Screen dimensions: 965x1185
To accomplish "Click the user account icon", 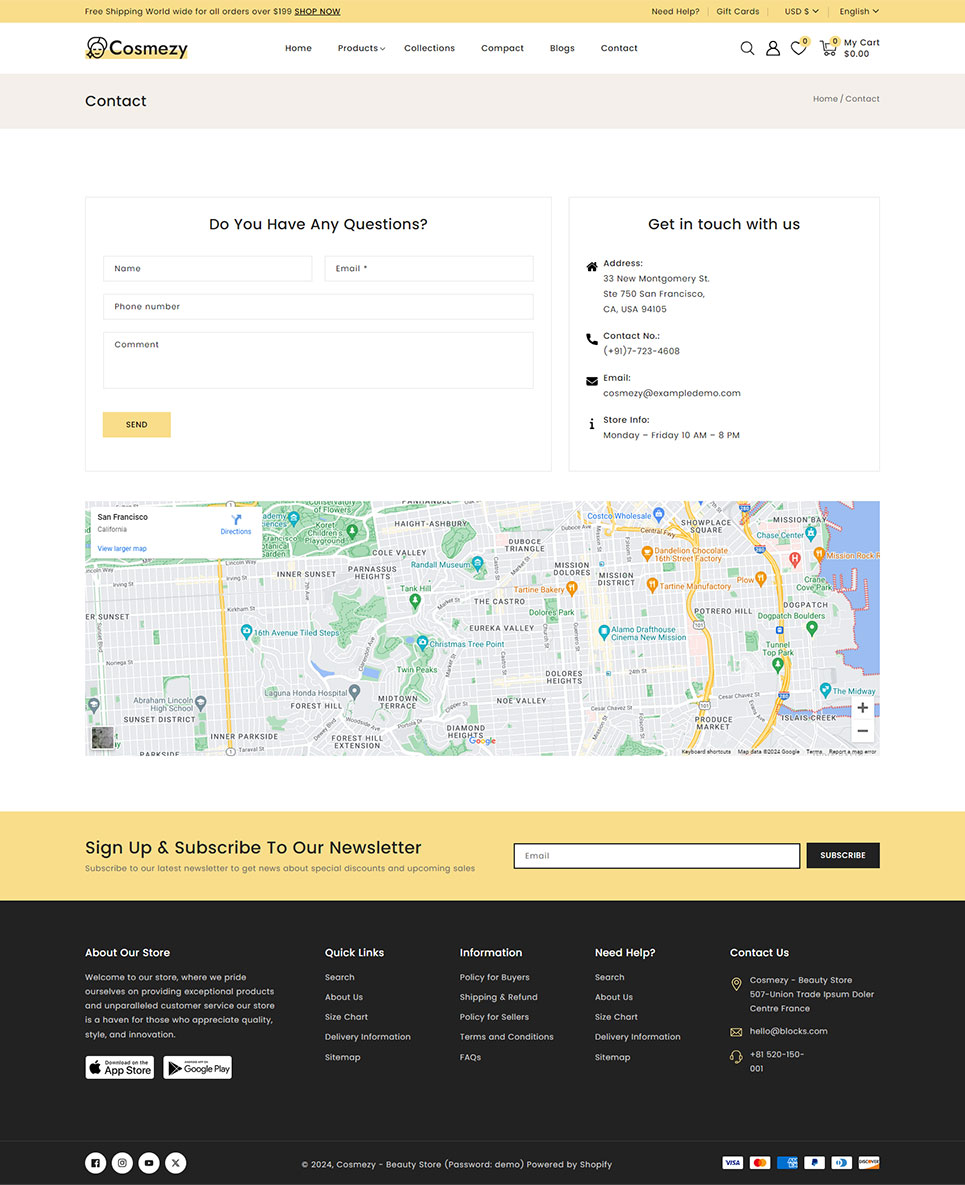I will pyautogui.click(x=773, y=48).
